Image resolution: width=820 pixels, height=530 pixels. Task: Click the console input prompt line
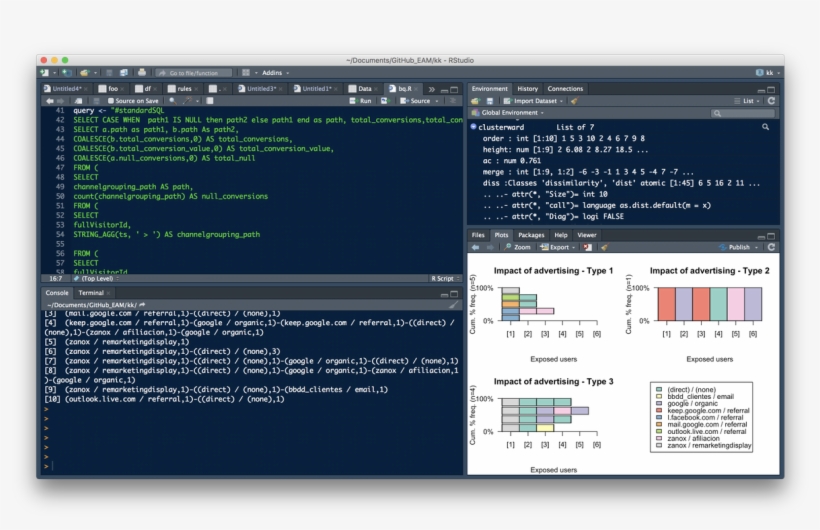[252, 466]
